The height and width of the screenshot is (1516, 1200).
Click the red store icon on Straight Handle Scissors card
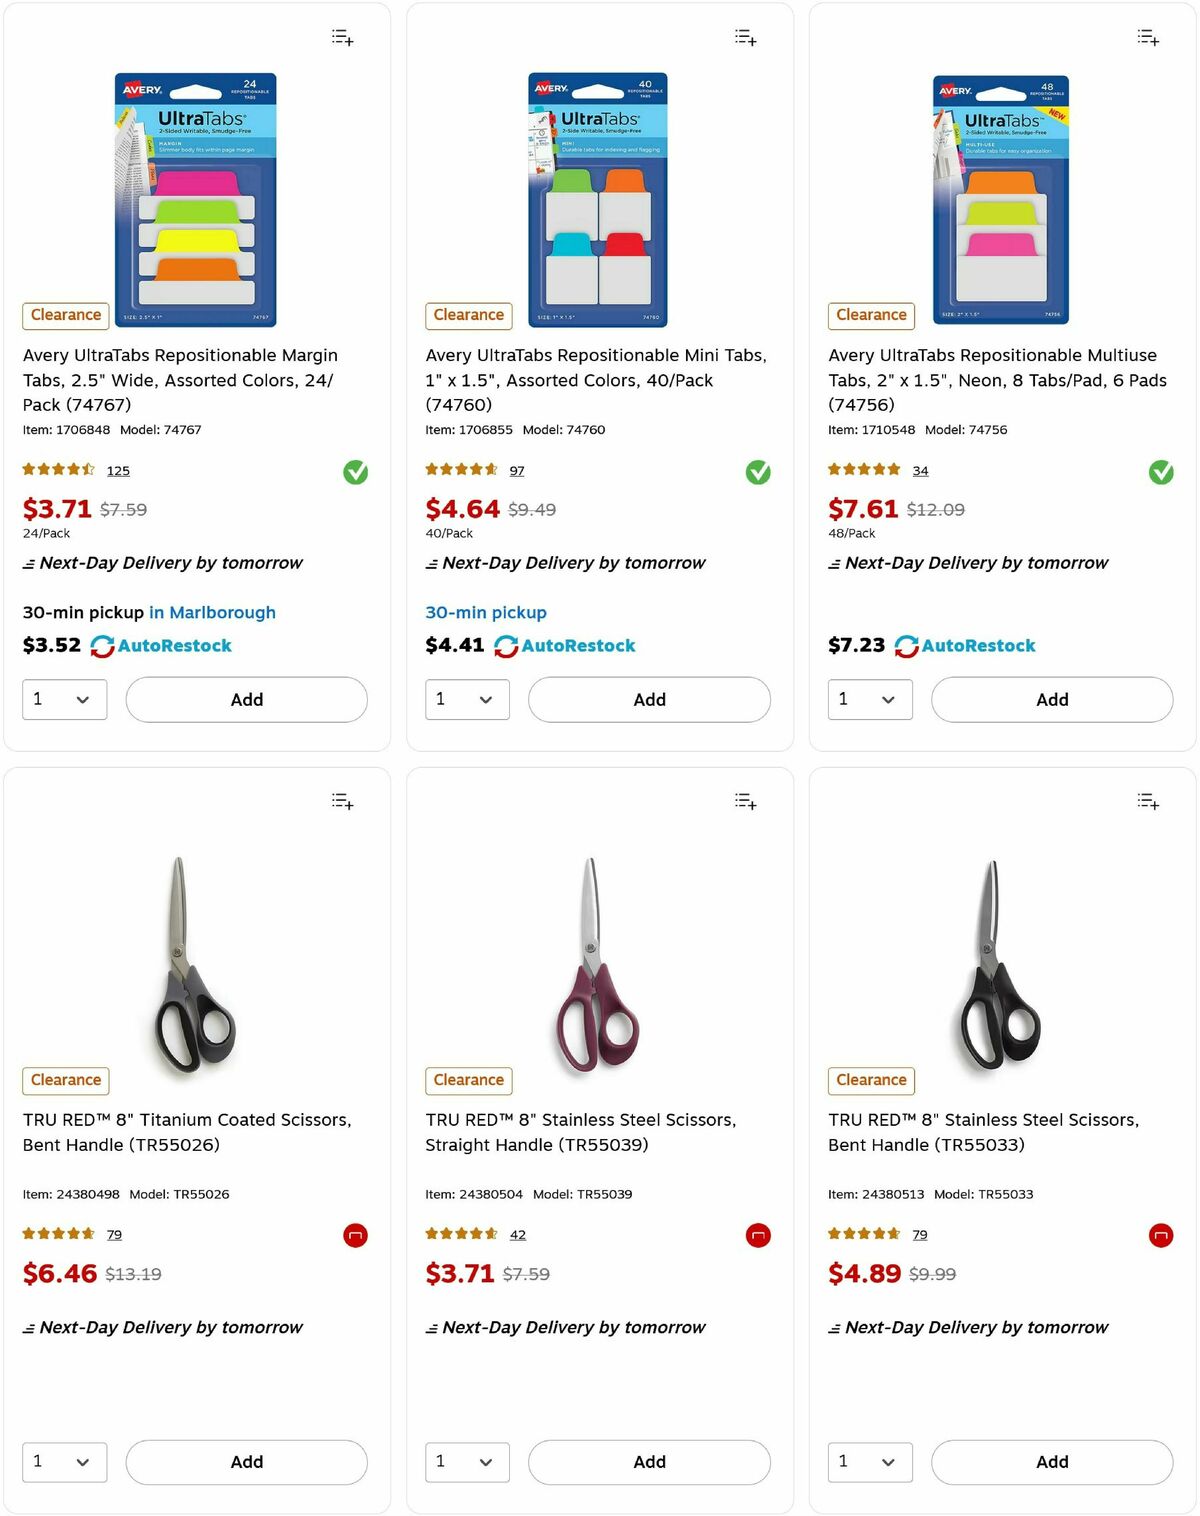coord(758,1235)
